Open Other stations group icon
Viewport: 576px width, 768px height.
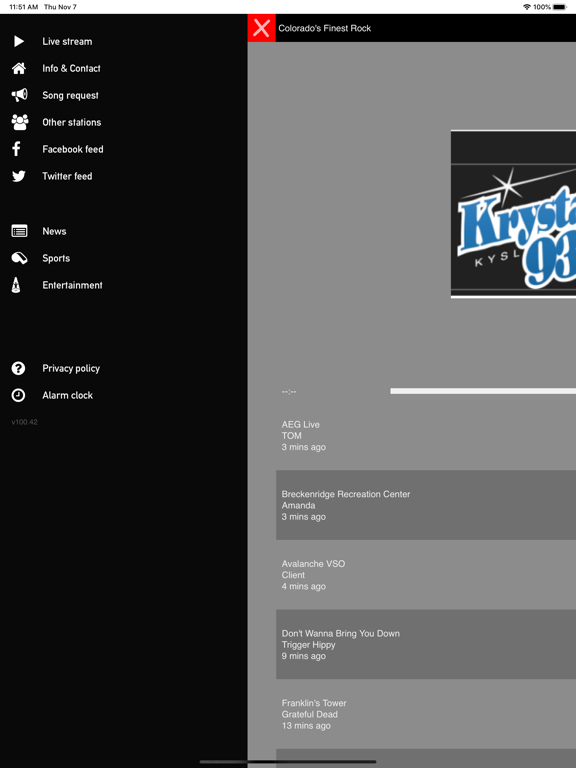pyautogui.click(x=20, y=122)
